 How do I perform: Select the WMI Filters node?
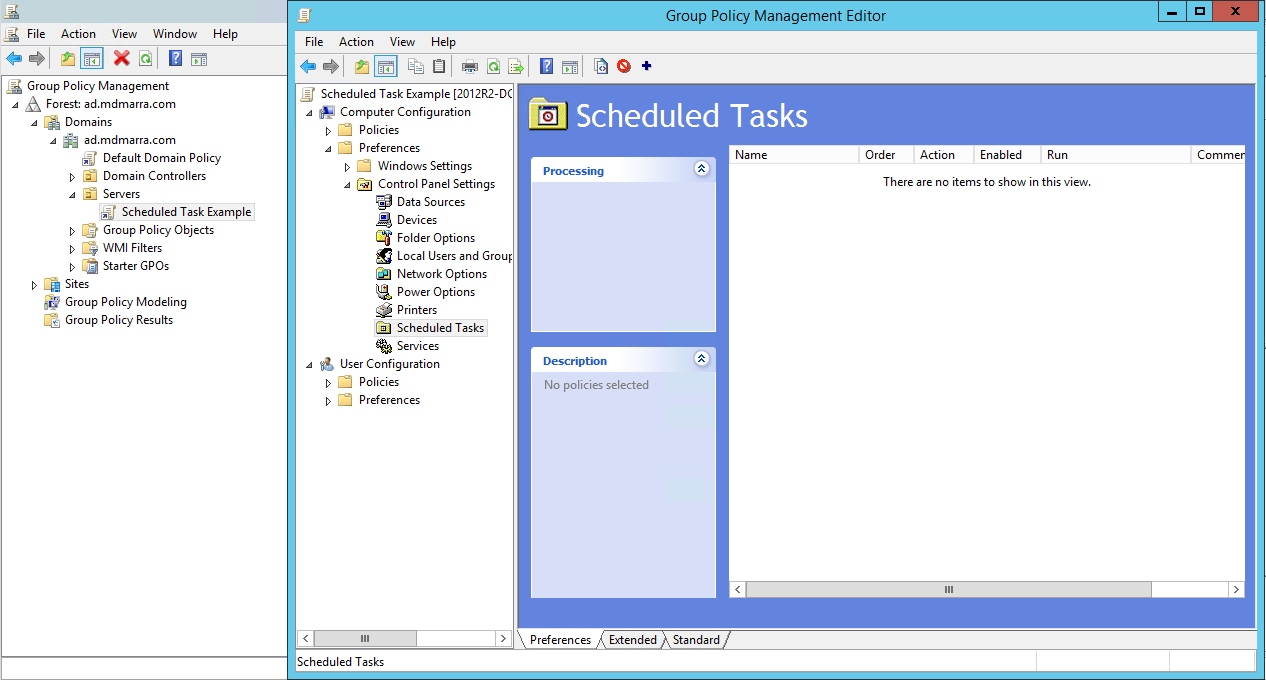[132, 248]
